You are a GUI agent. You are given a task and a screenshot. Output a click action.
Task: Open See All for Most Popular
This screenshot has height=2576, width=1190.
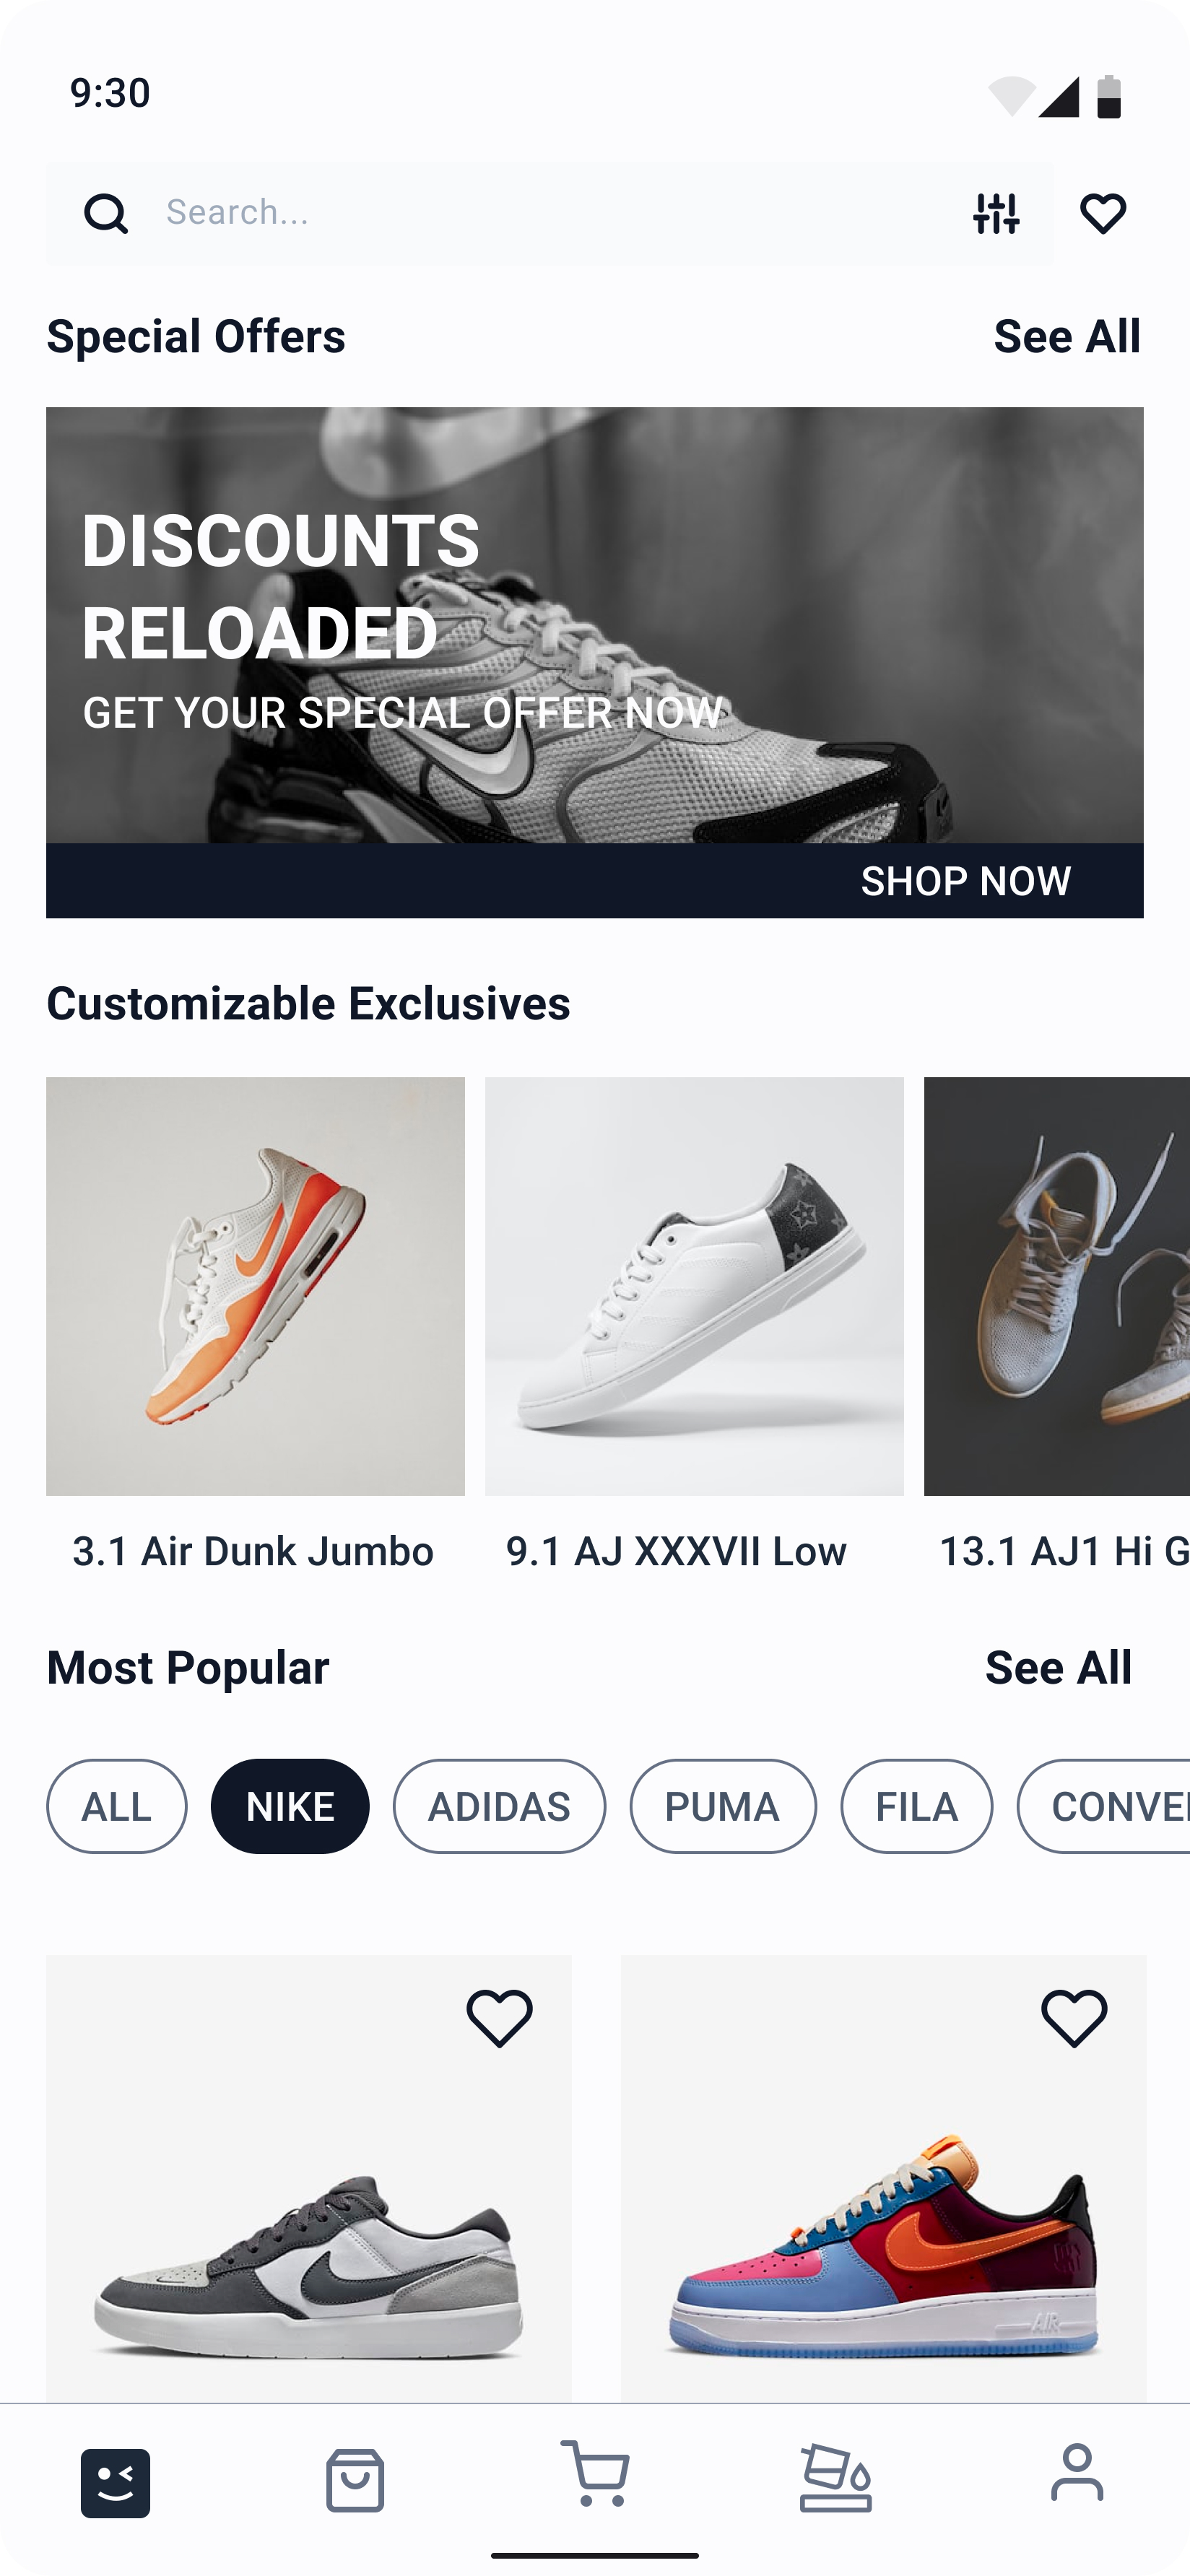(x=1059, y=1667)
